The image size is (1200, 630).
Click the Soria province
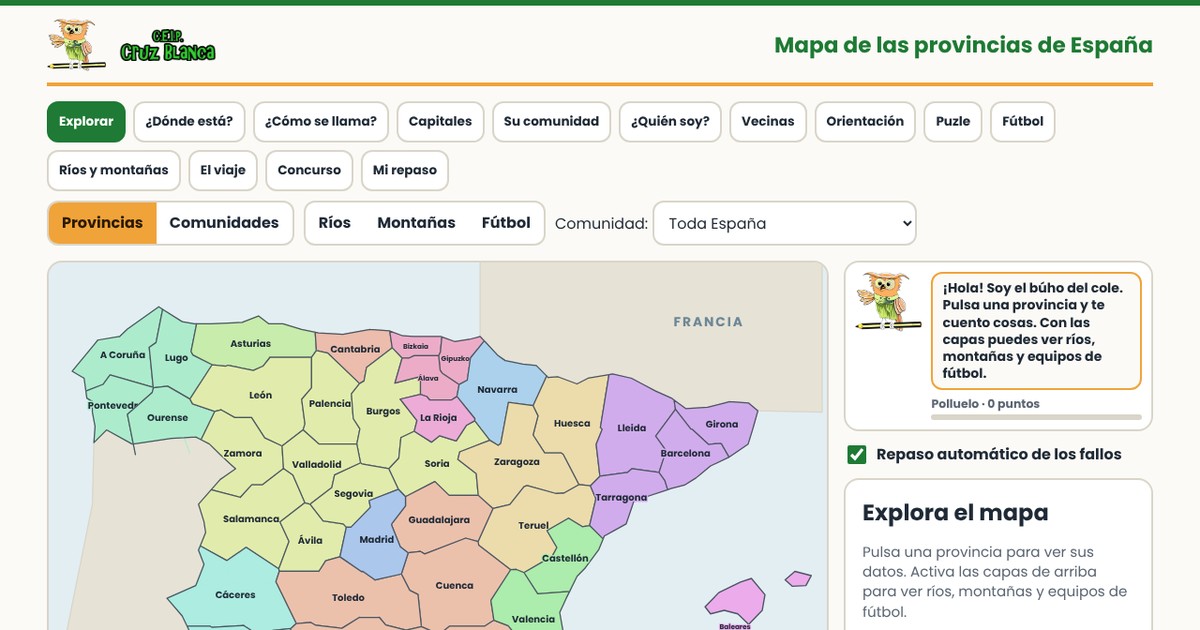point(437,464)
